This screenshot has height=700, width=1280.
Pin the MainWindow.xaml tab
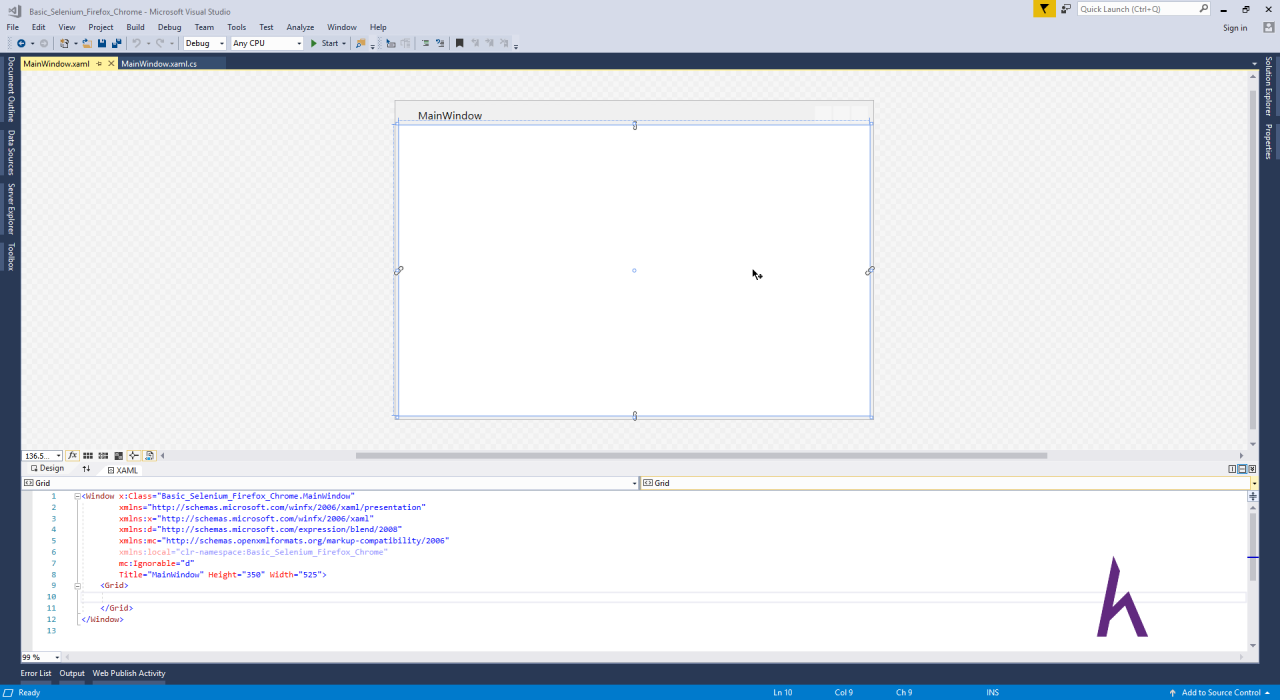tap(99, 63)
